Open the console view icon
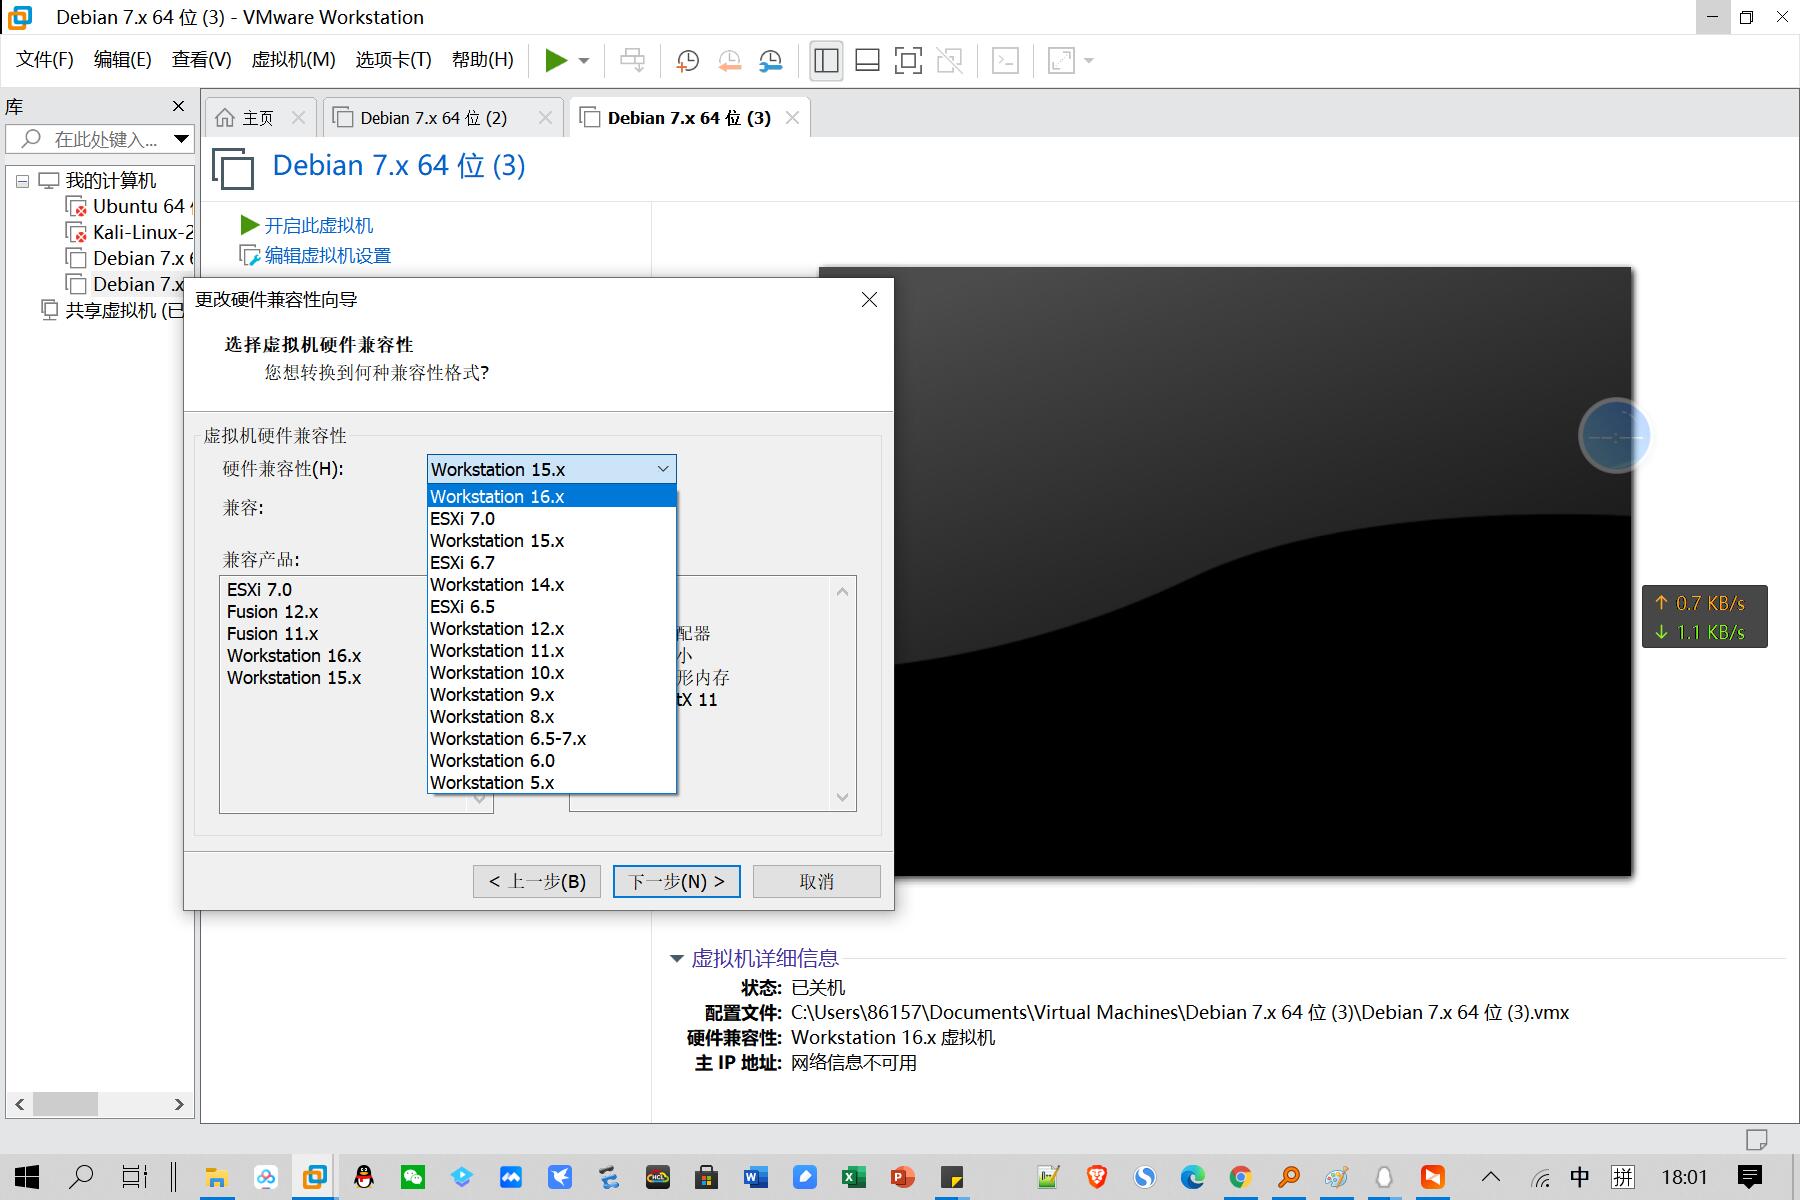 pos(1005,61)
